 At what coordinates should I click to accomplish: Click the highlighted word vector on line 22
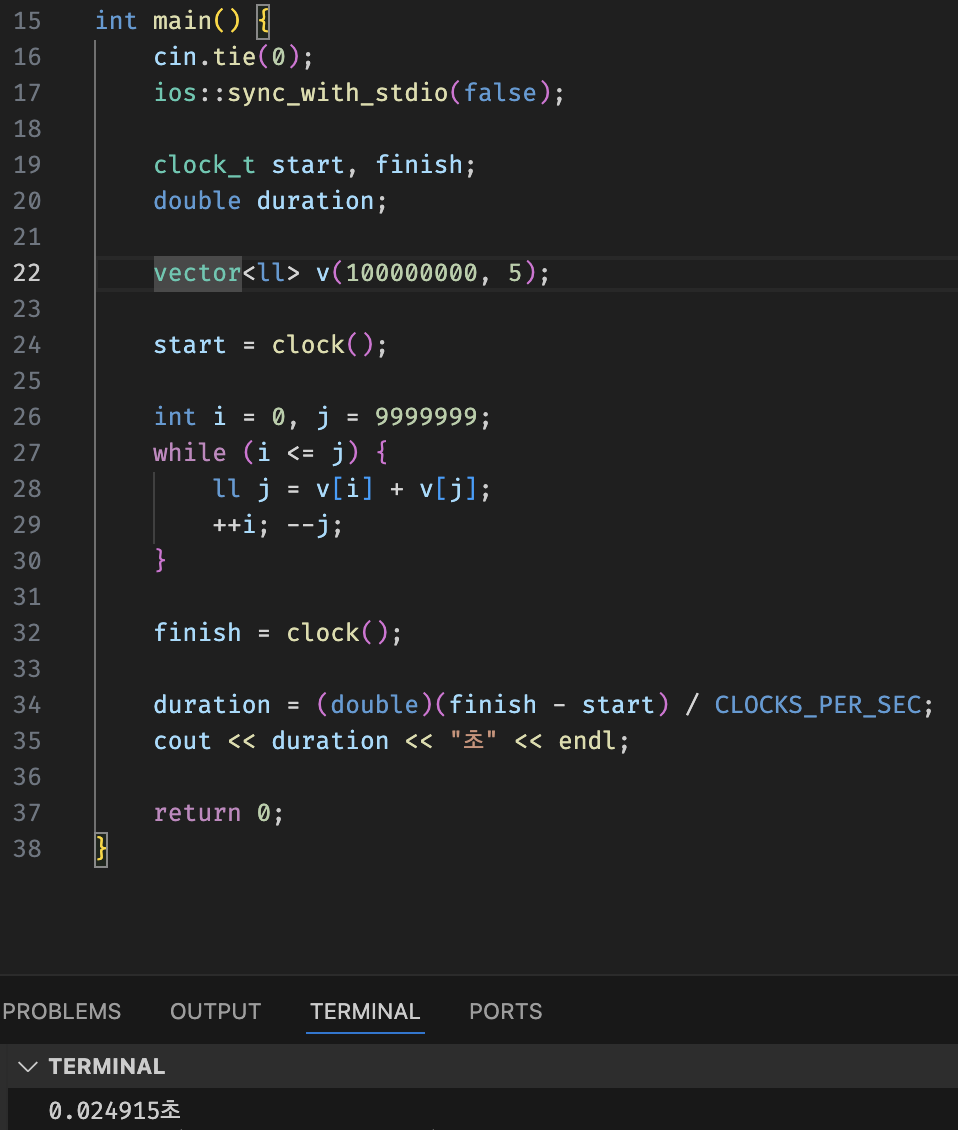pos(198,273)
